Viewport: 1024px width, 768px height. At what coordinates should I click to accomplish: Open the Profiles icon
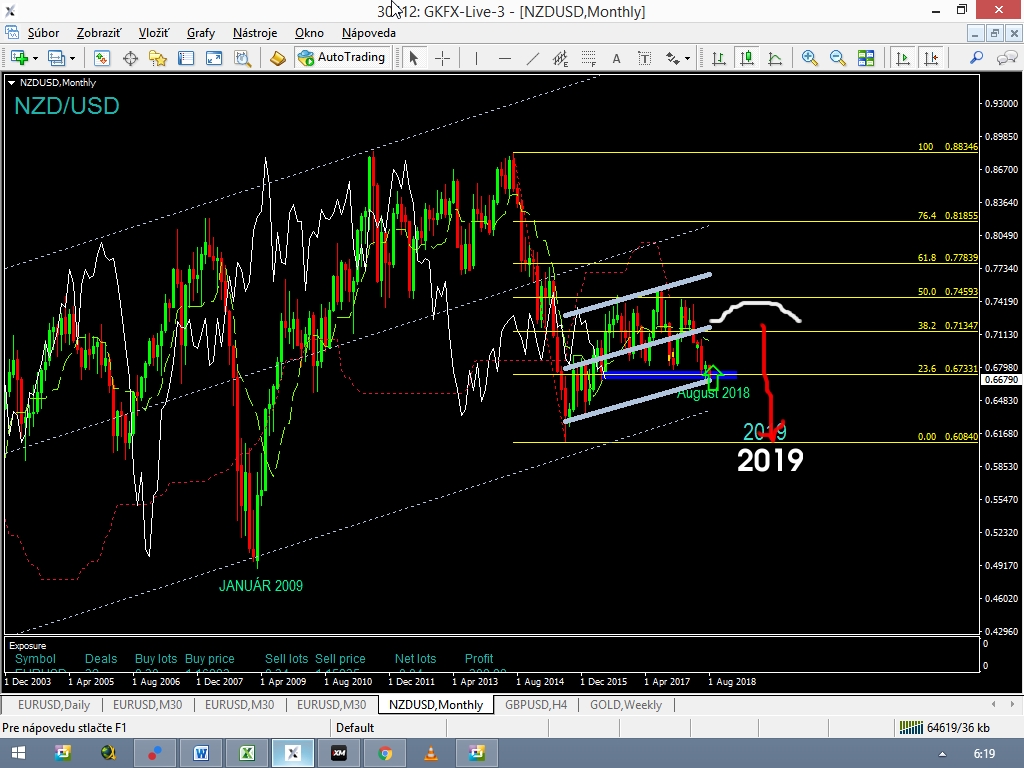coord(56,58)
